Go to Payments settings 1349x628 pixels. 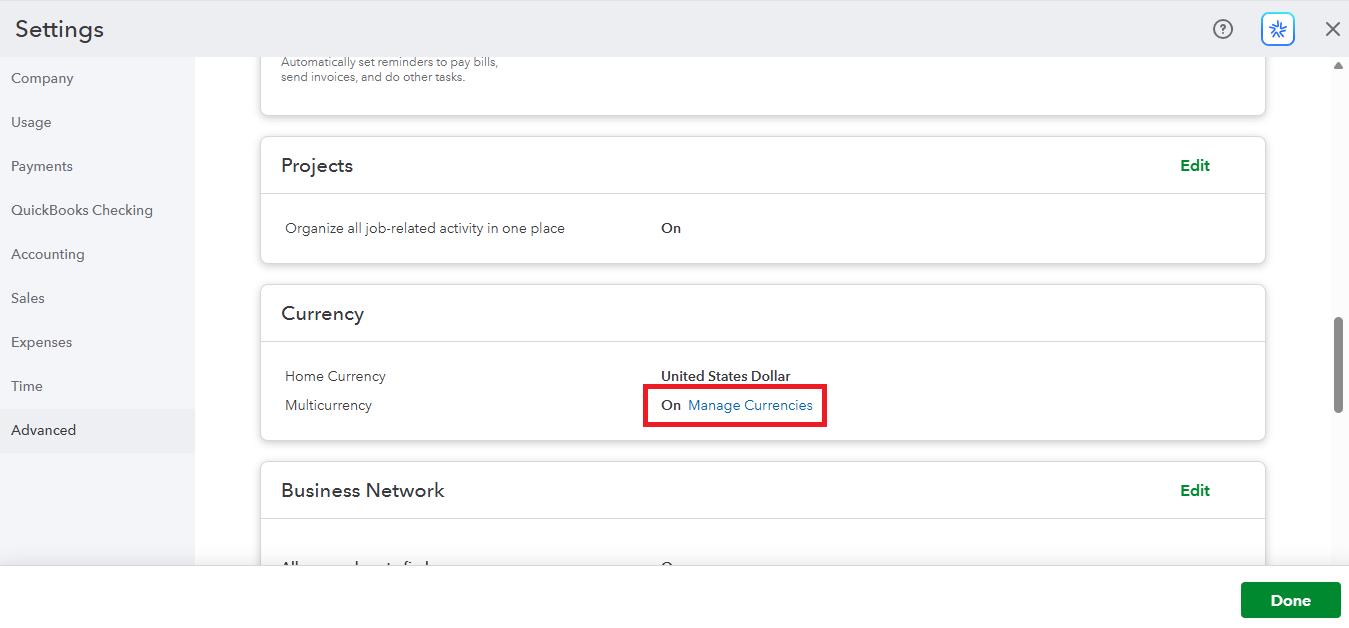[x=42, y=166]
